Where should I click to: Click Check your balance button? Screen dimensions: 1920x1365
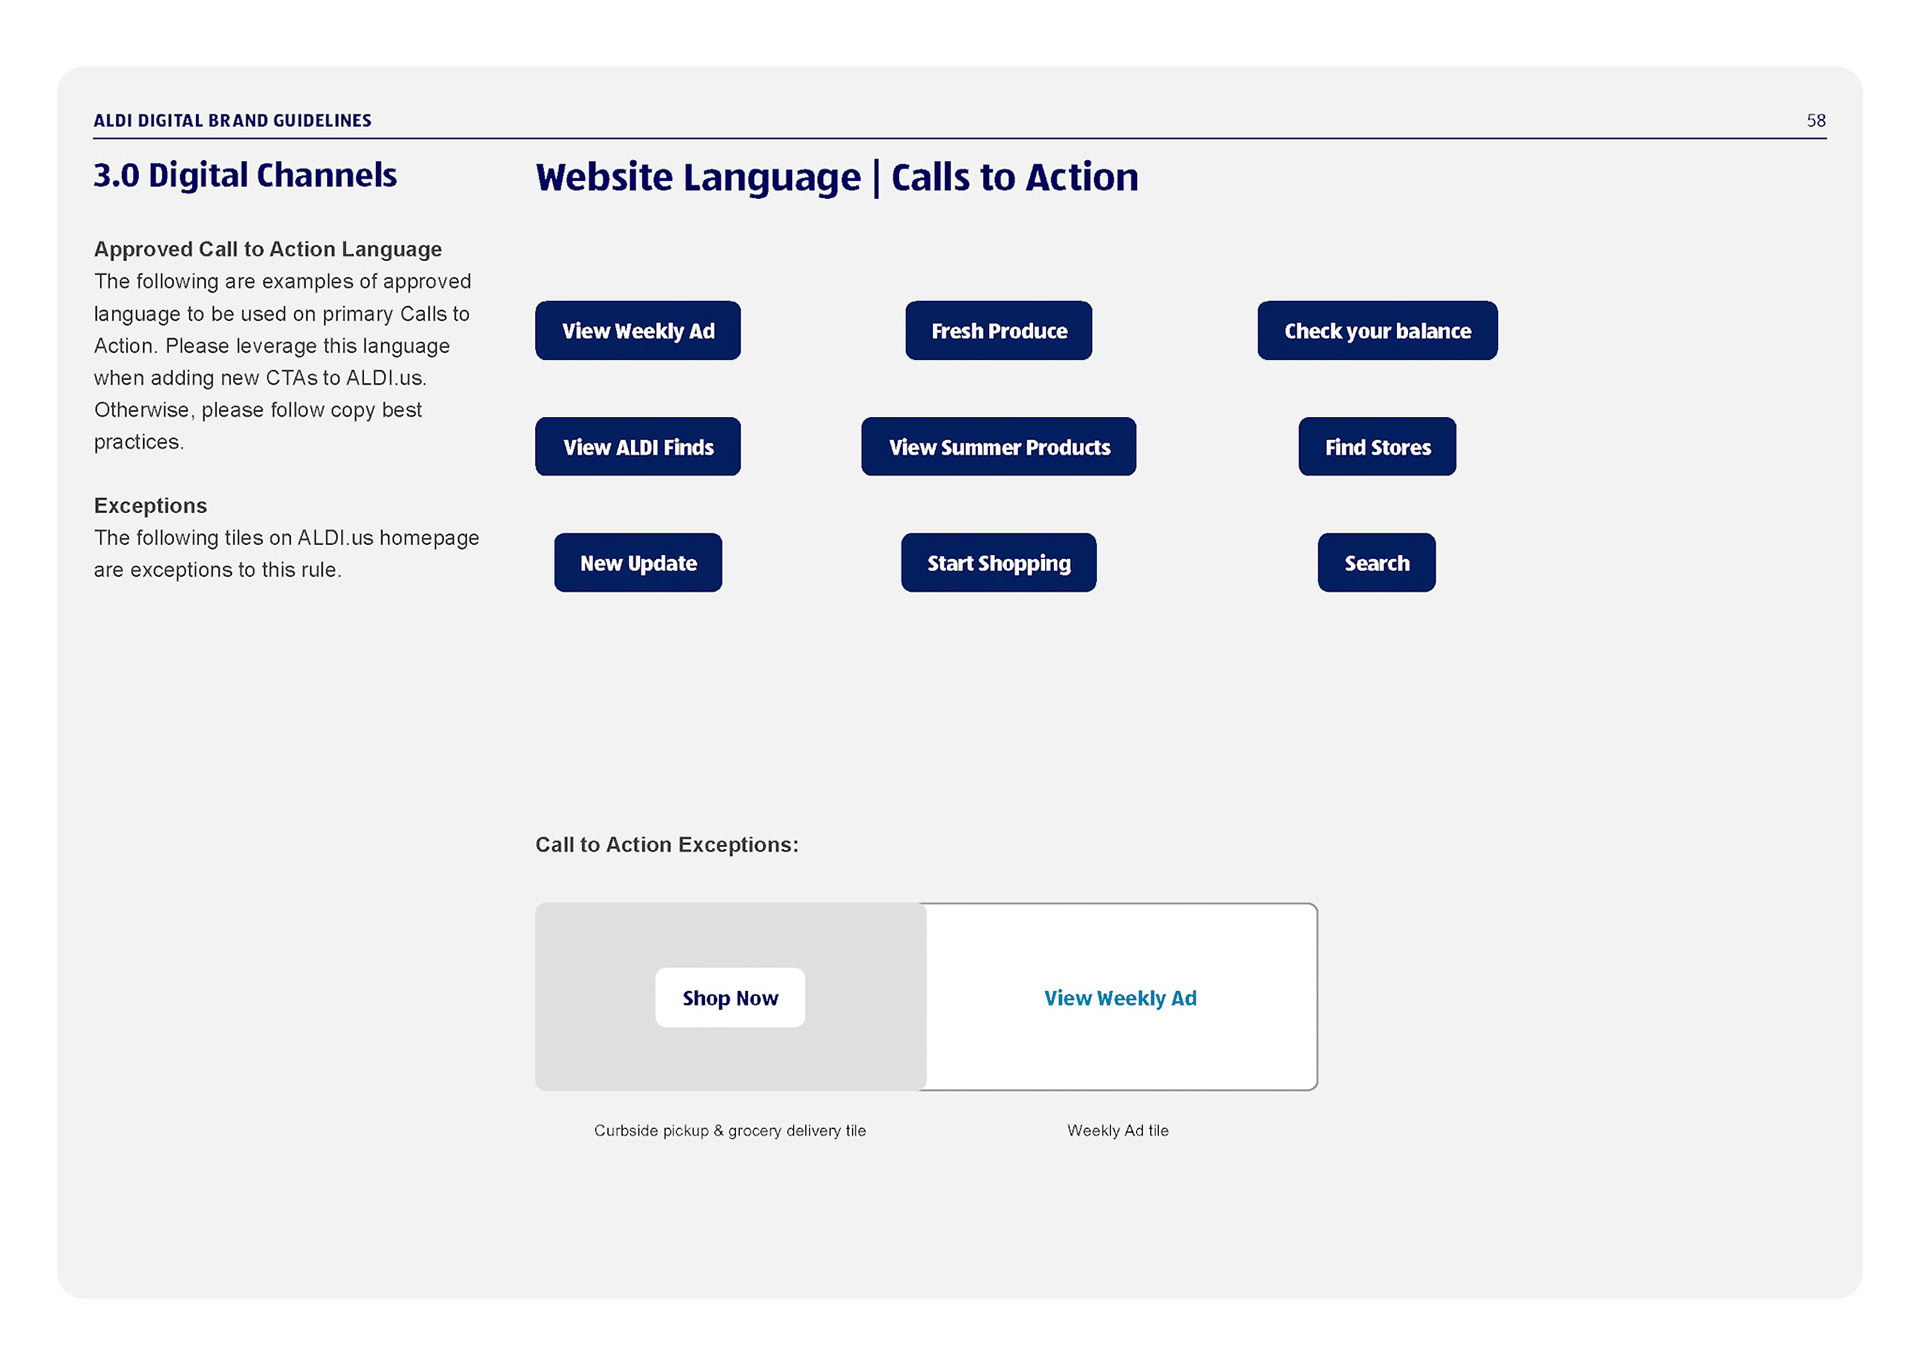[1376, 331]
